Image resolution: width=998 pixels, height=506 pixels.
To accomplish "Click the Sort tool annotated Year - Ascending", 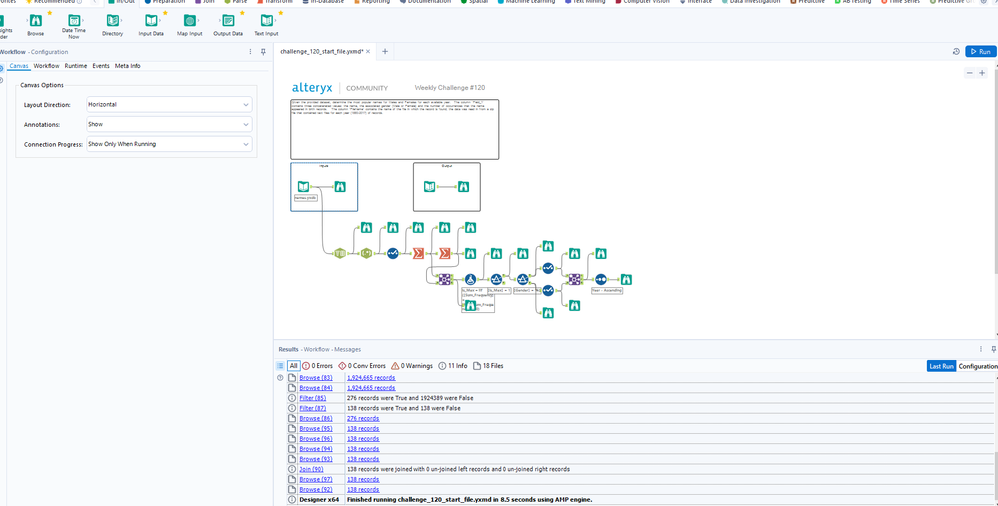I will tap(600, 279).
